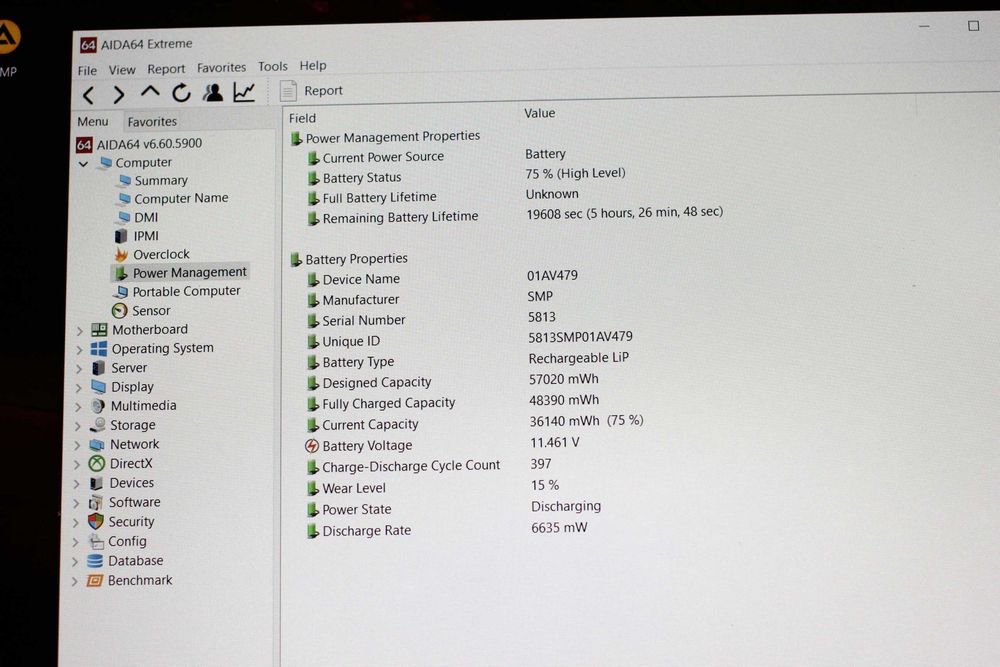Click the 5813SMP01AV479 Unique ID value

click(580, 337)
